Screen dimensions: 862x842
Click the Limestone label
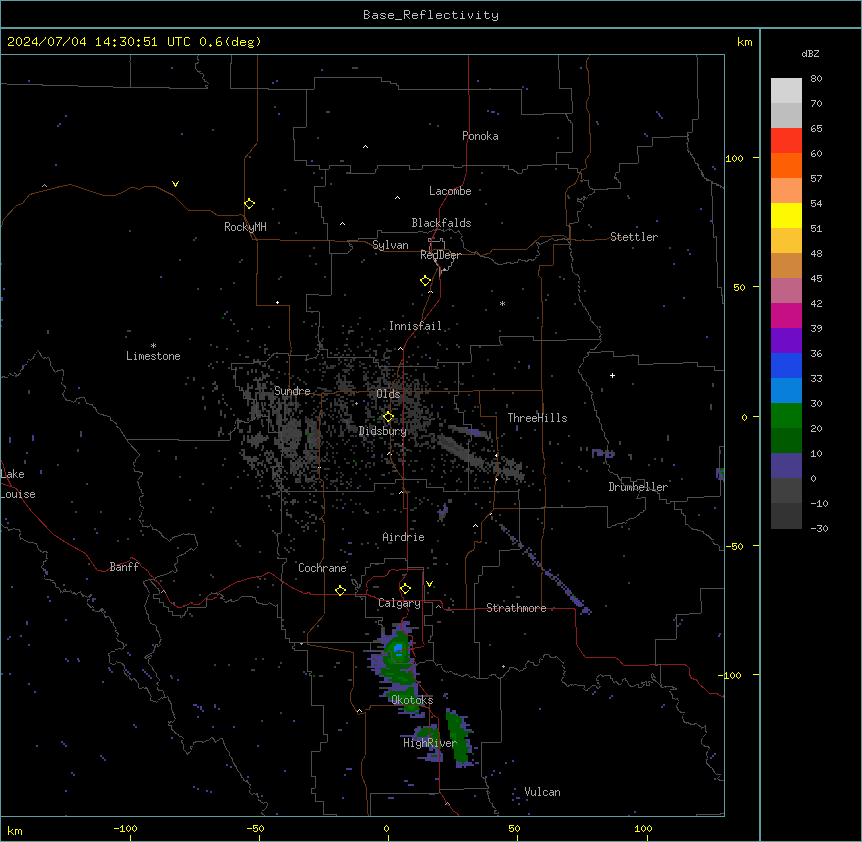[153, 356]
